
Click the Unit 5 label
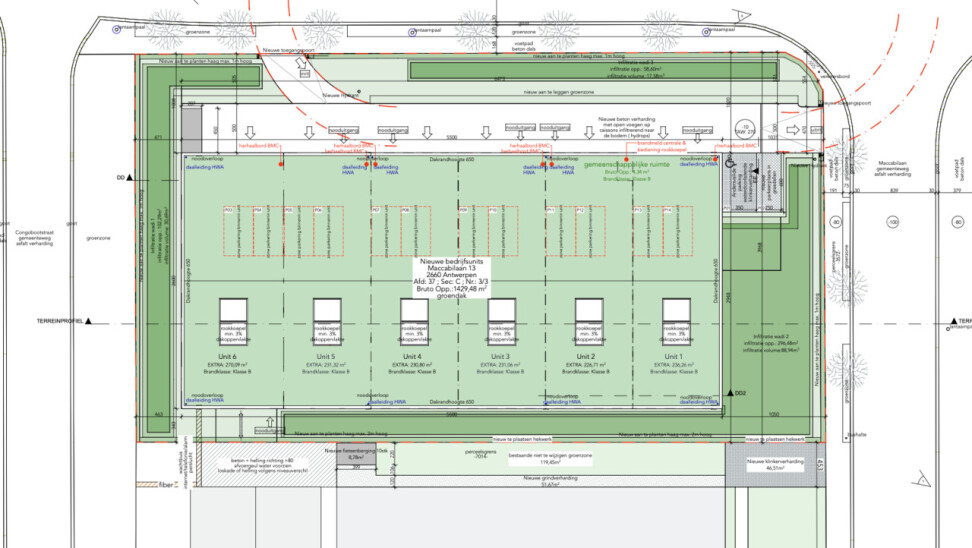click(x=320, y=357)
